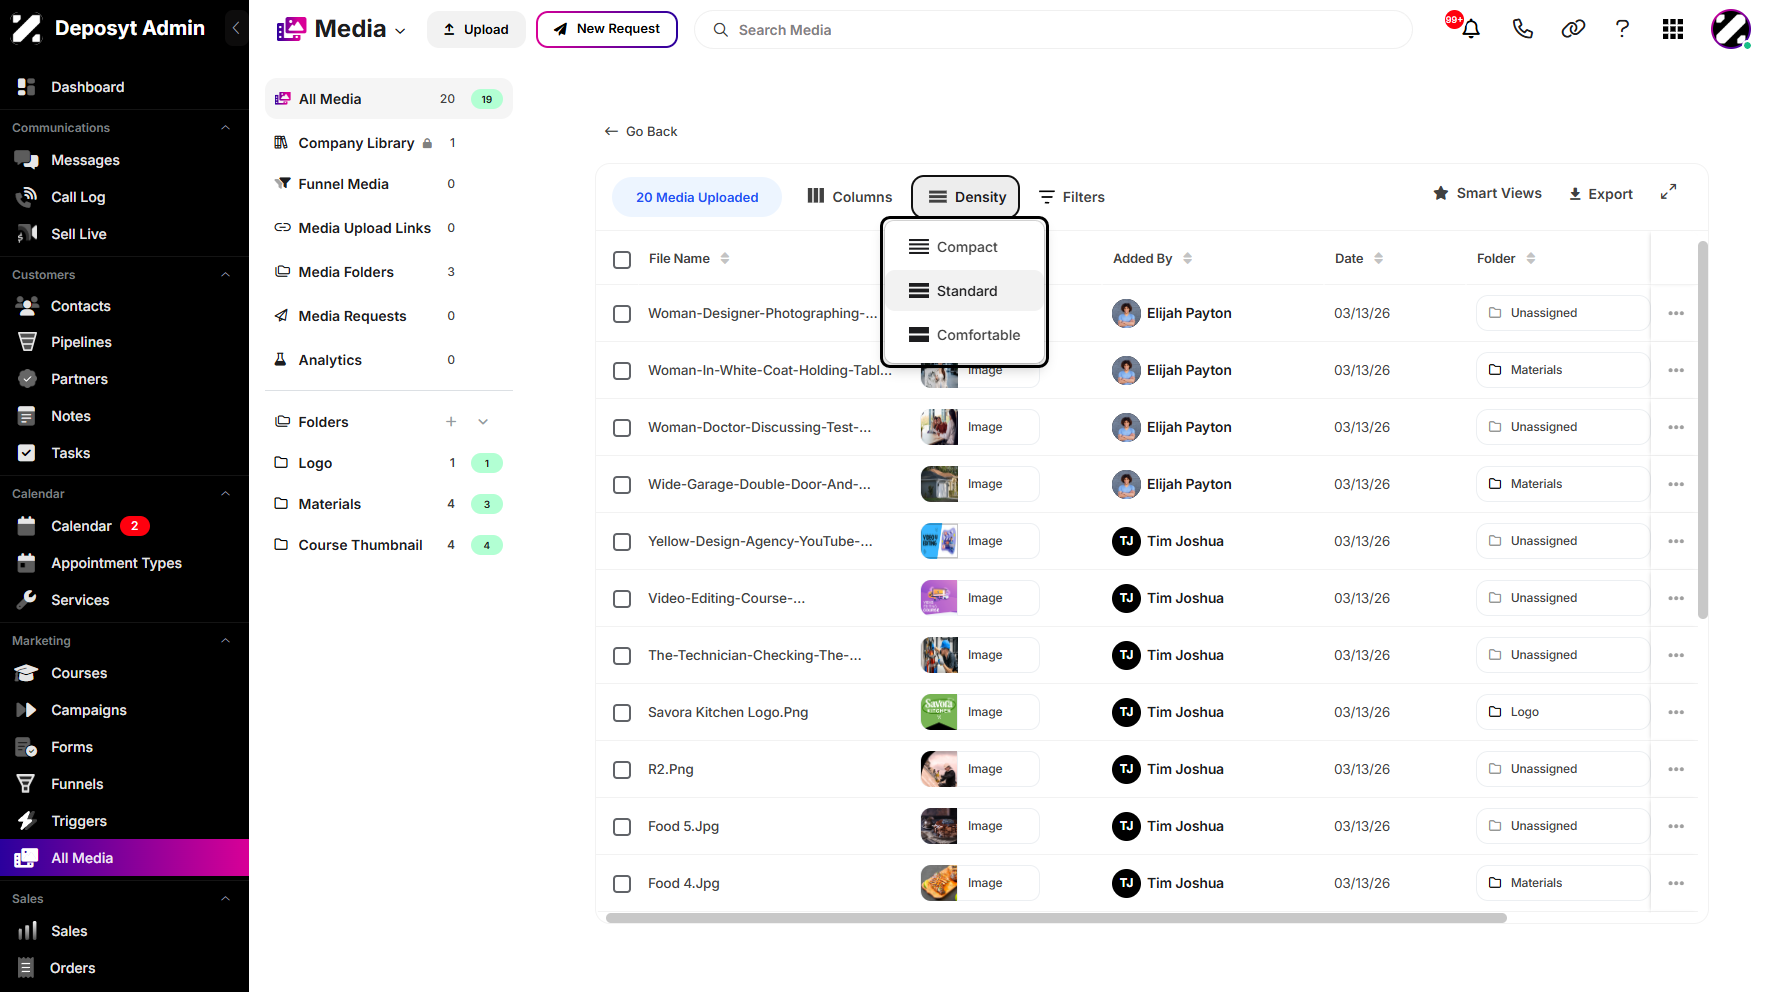Tick the select-all header checkbox
This screenshot has height=992, width=1775.
tap(622, 260)
